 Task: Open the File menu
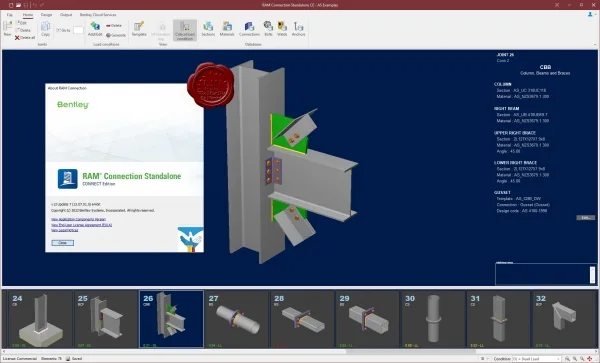pos(10,15)
